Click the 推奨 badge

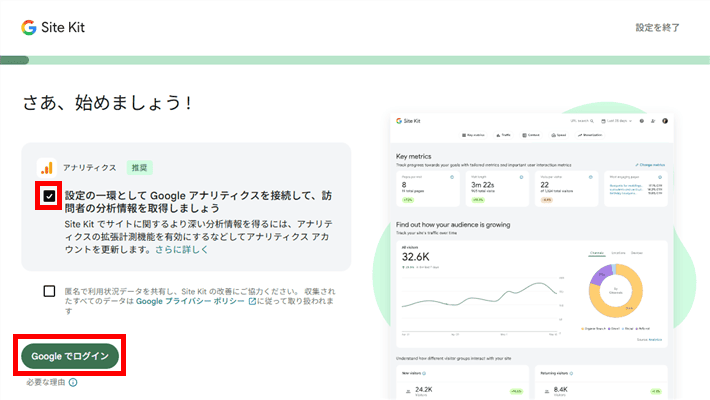tap(139, 168)
